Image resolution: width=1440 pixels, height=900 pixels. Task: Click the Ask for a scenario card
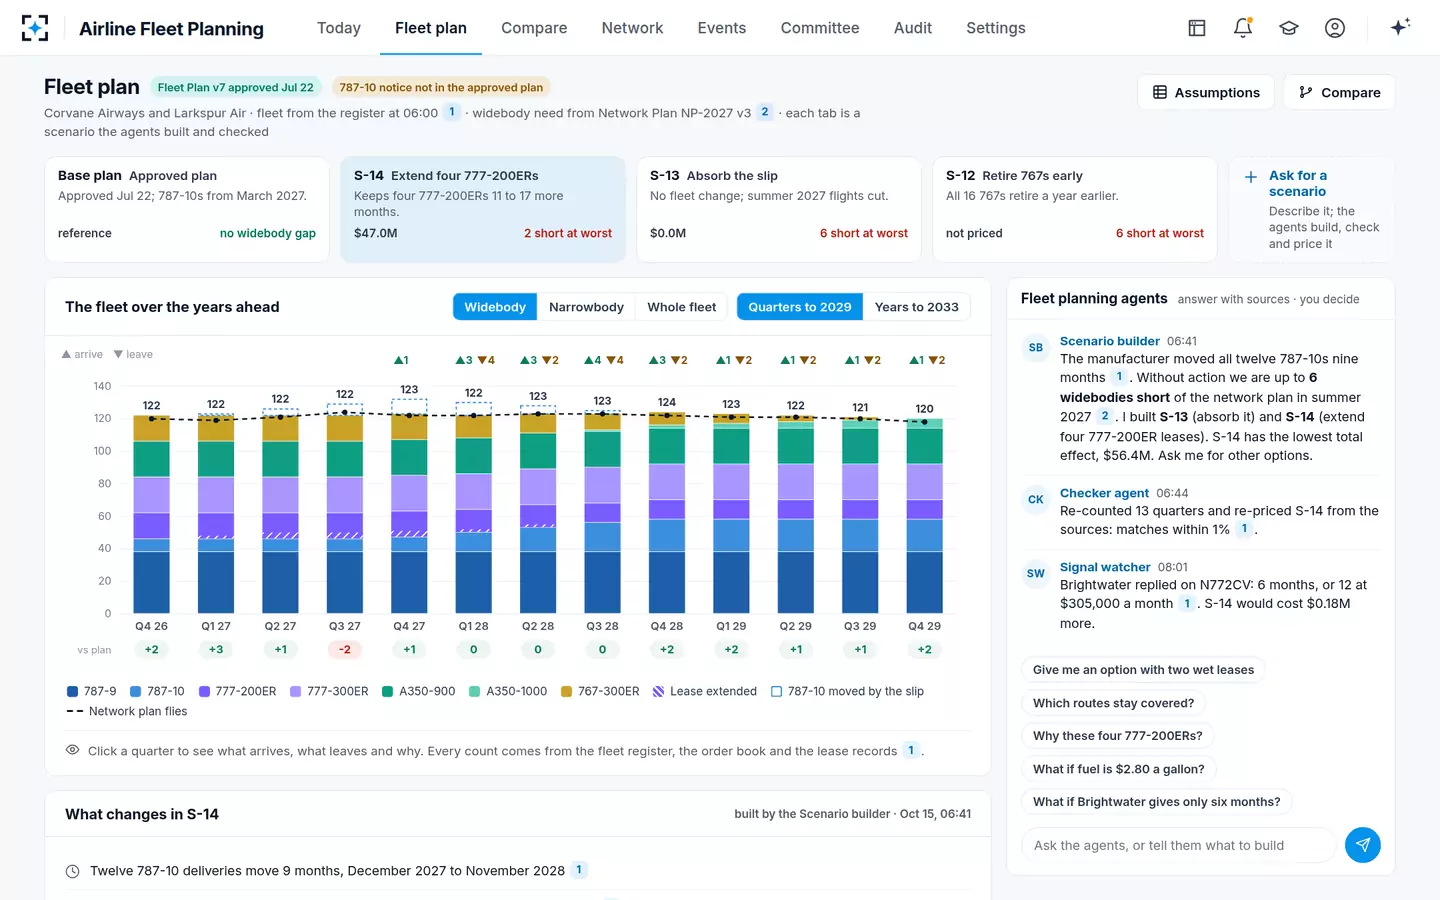(x=1312, y=209)
